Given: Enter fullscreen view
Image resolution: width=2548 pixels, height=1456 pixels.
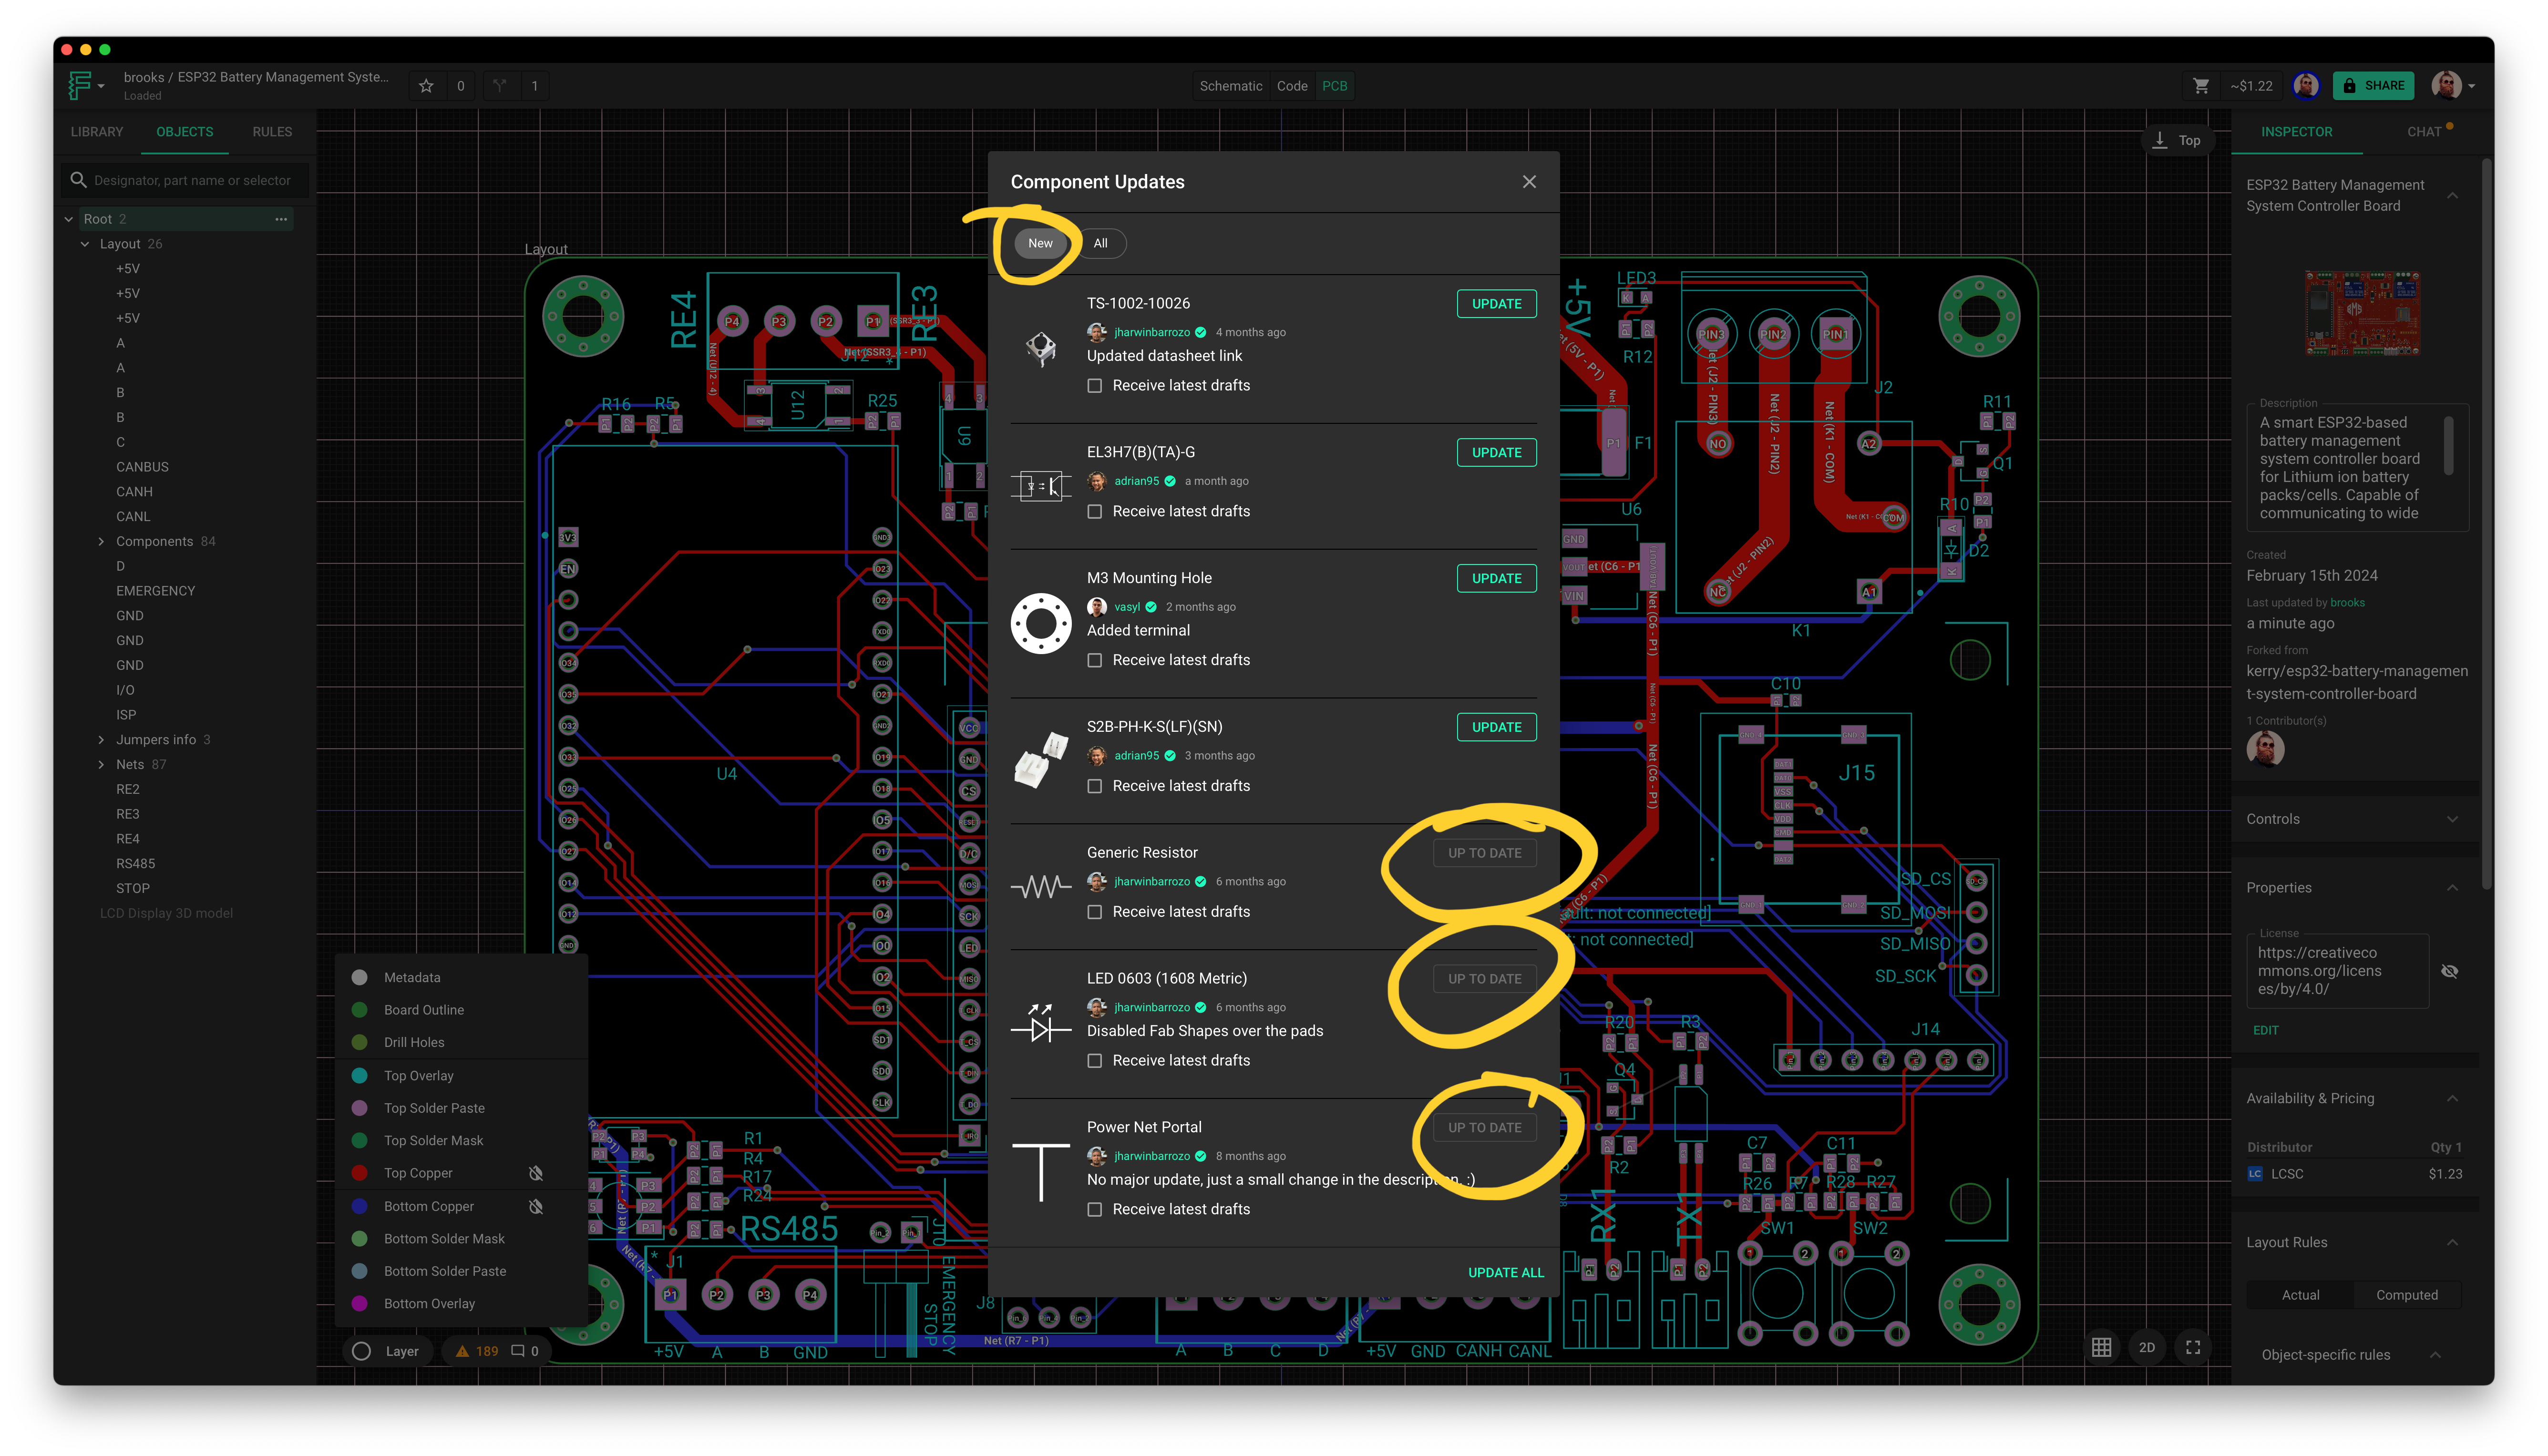Looking at the screenshot, I should pos(2193,1348).
